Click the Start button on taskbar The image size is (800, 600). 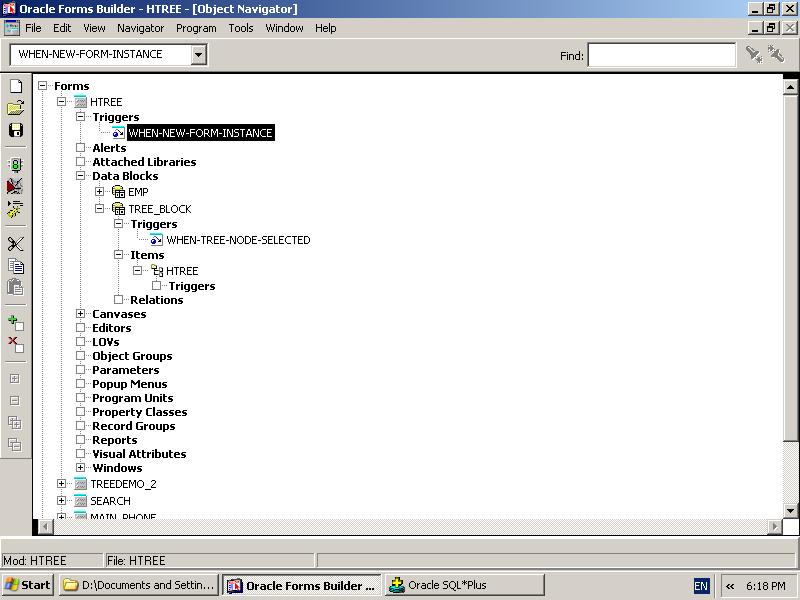click(x=28, y=585)
